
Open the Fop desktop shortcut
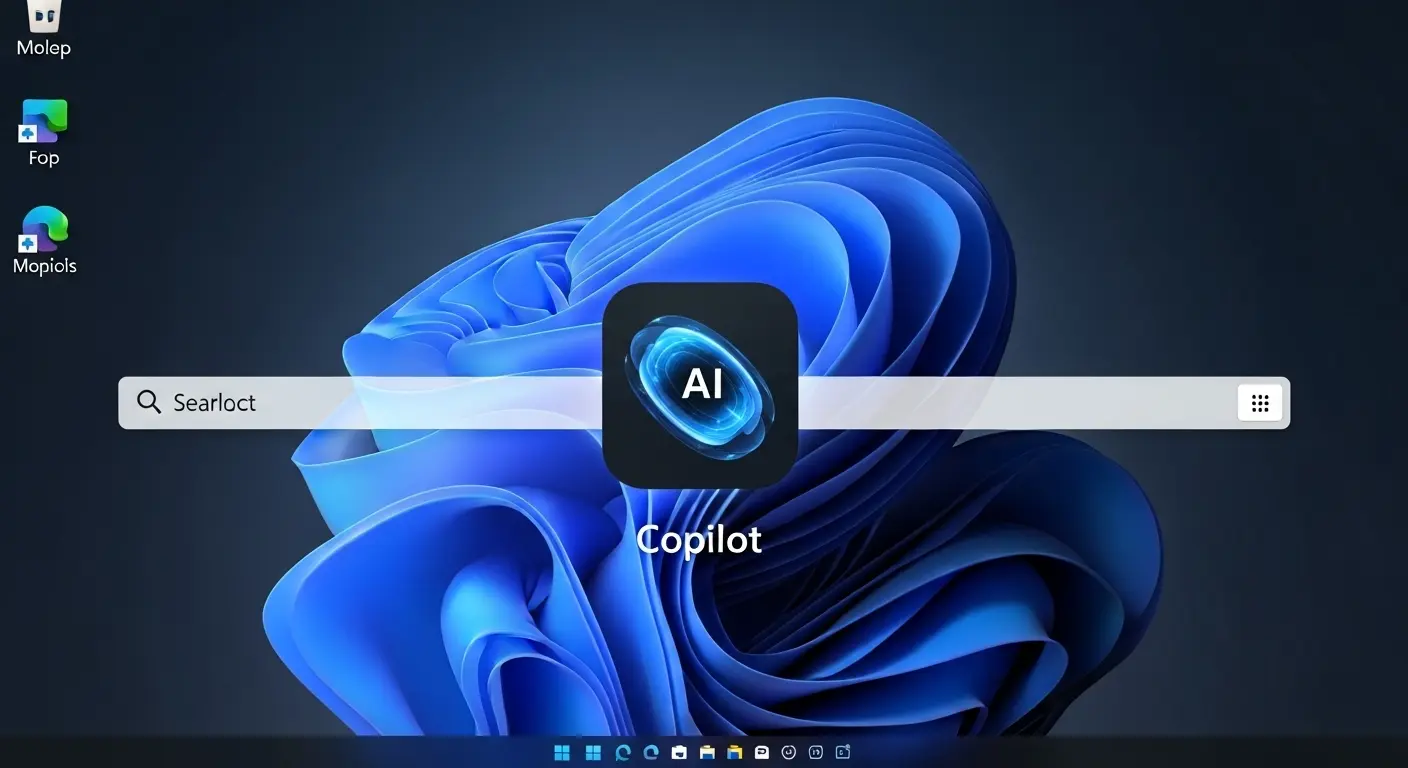(44, 132)
